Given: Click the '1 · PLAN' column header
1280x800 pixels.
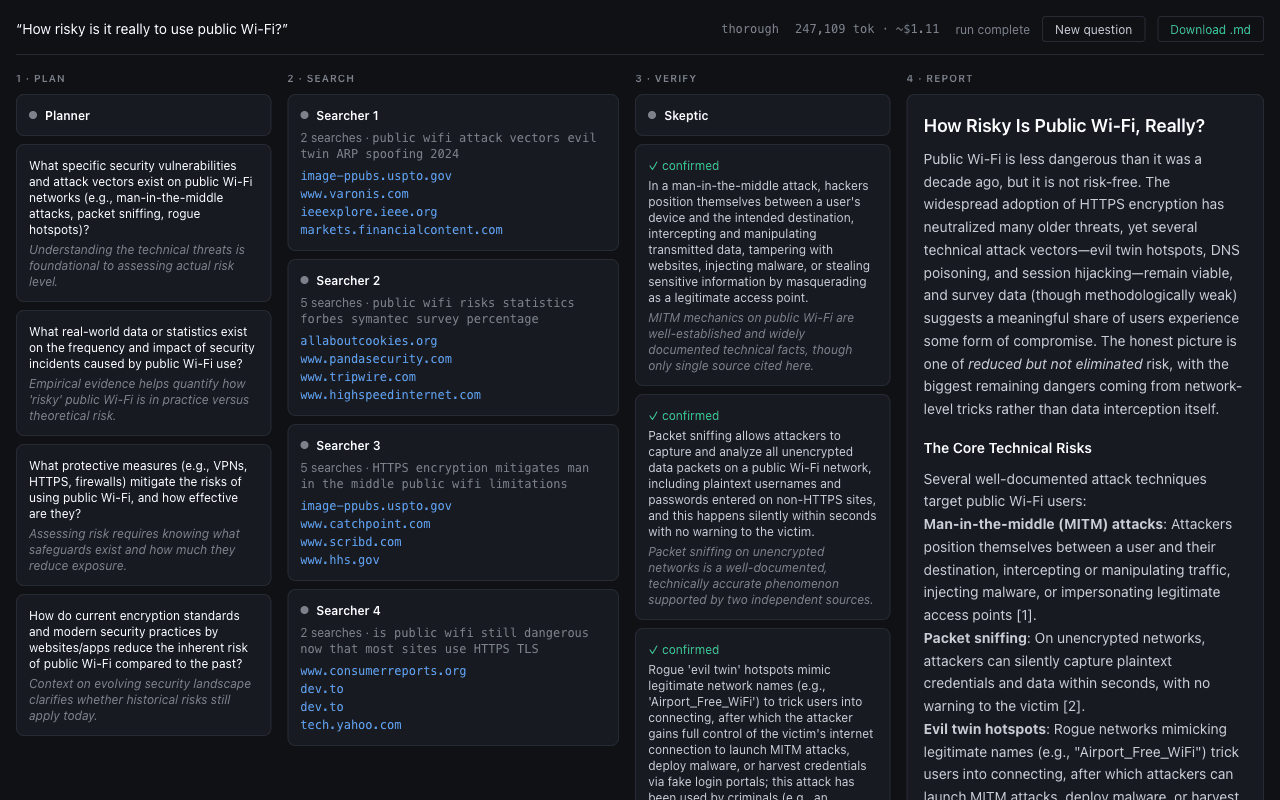Looking at the screenshot, I should coord(41,79).
